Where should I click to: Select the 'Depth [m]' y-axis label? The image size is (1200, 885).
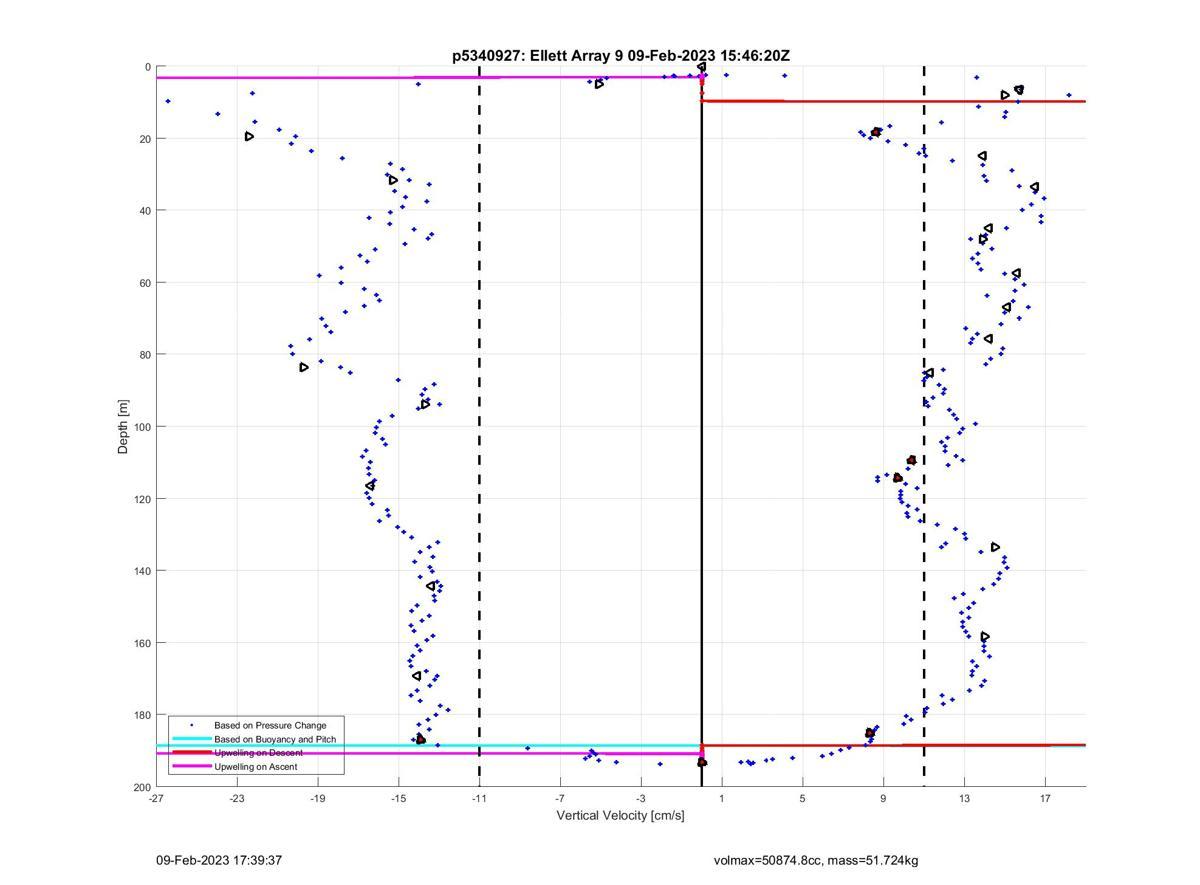(124, 426)
